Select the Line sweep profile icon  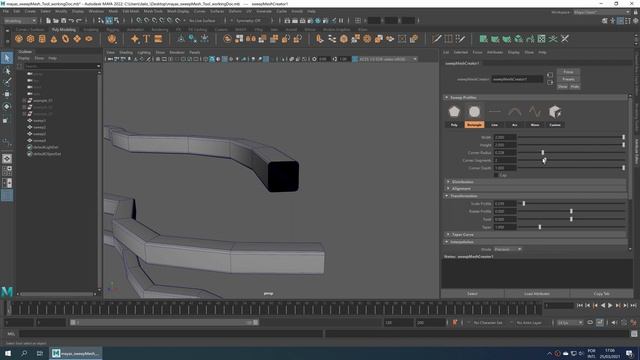494,112
